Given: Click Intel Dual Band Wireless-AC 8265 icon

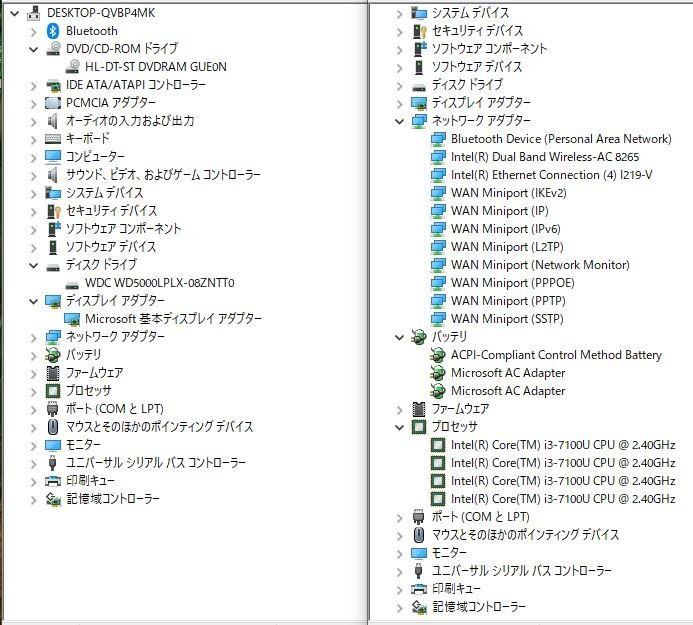Looking at the screenshot, I should (x=438, y=156).
